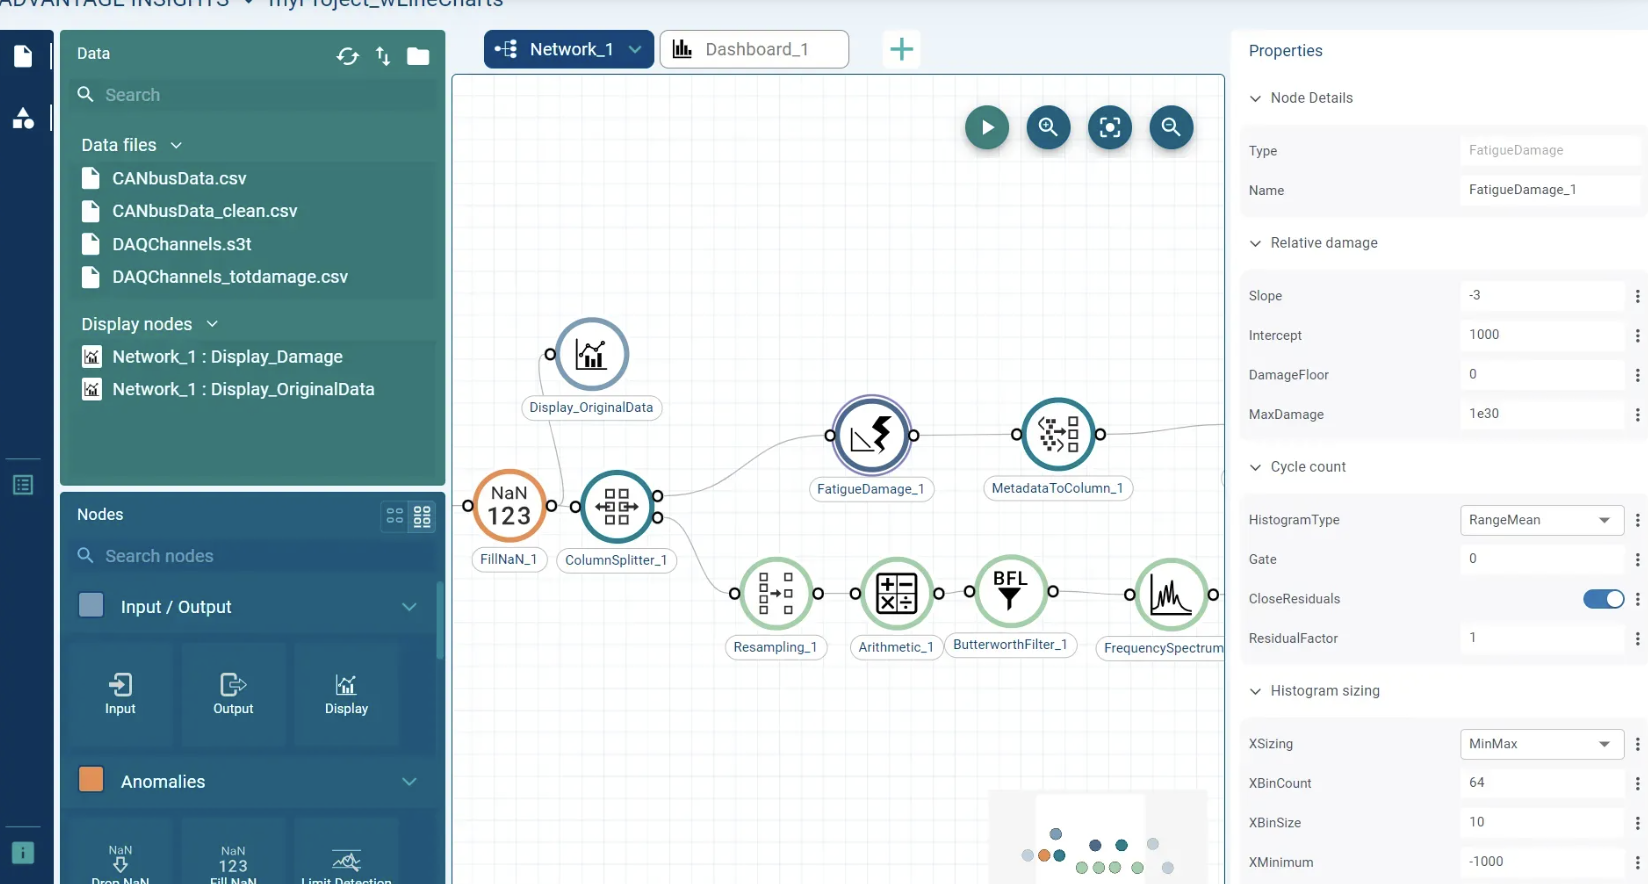
Task: Click the Data search field
Action: pyautogui.click(x=255, y=95)
